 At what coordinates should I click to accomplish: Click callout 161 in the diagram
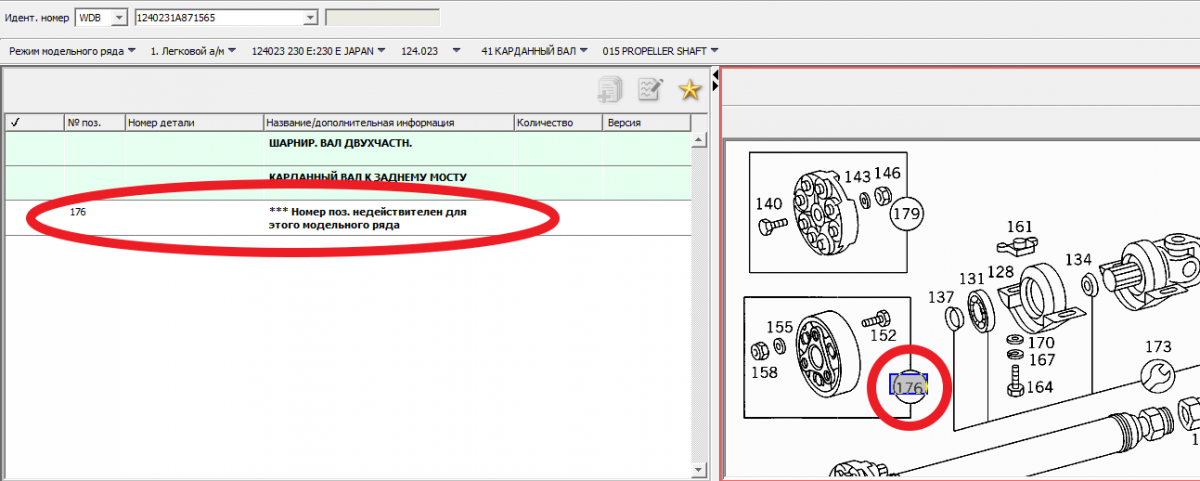pos(1018,226)
